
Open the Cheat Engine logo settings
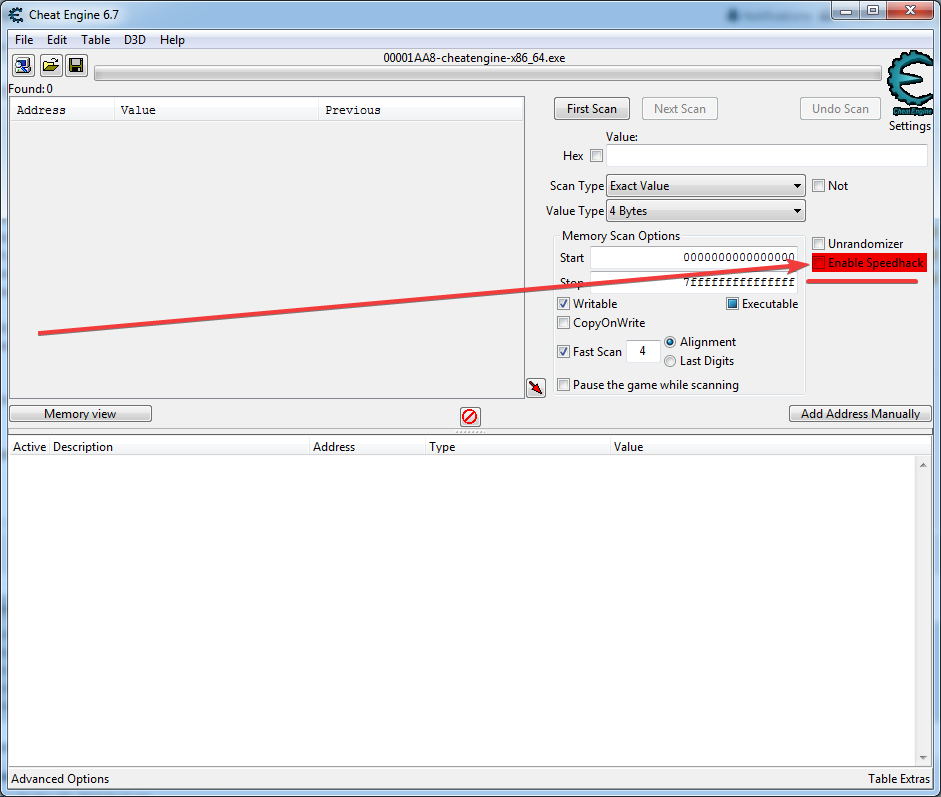910,83
